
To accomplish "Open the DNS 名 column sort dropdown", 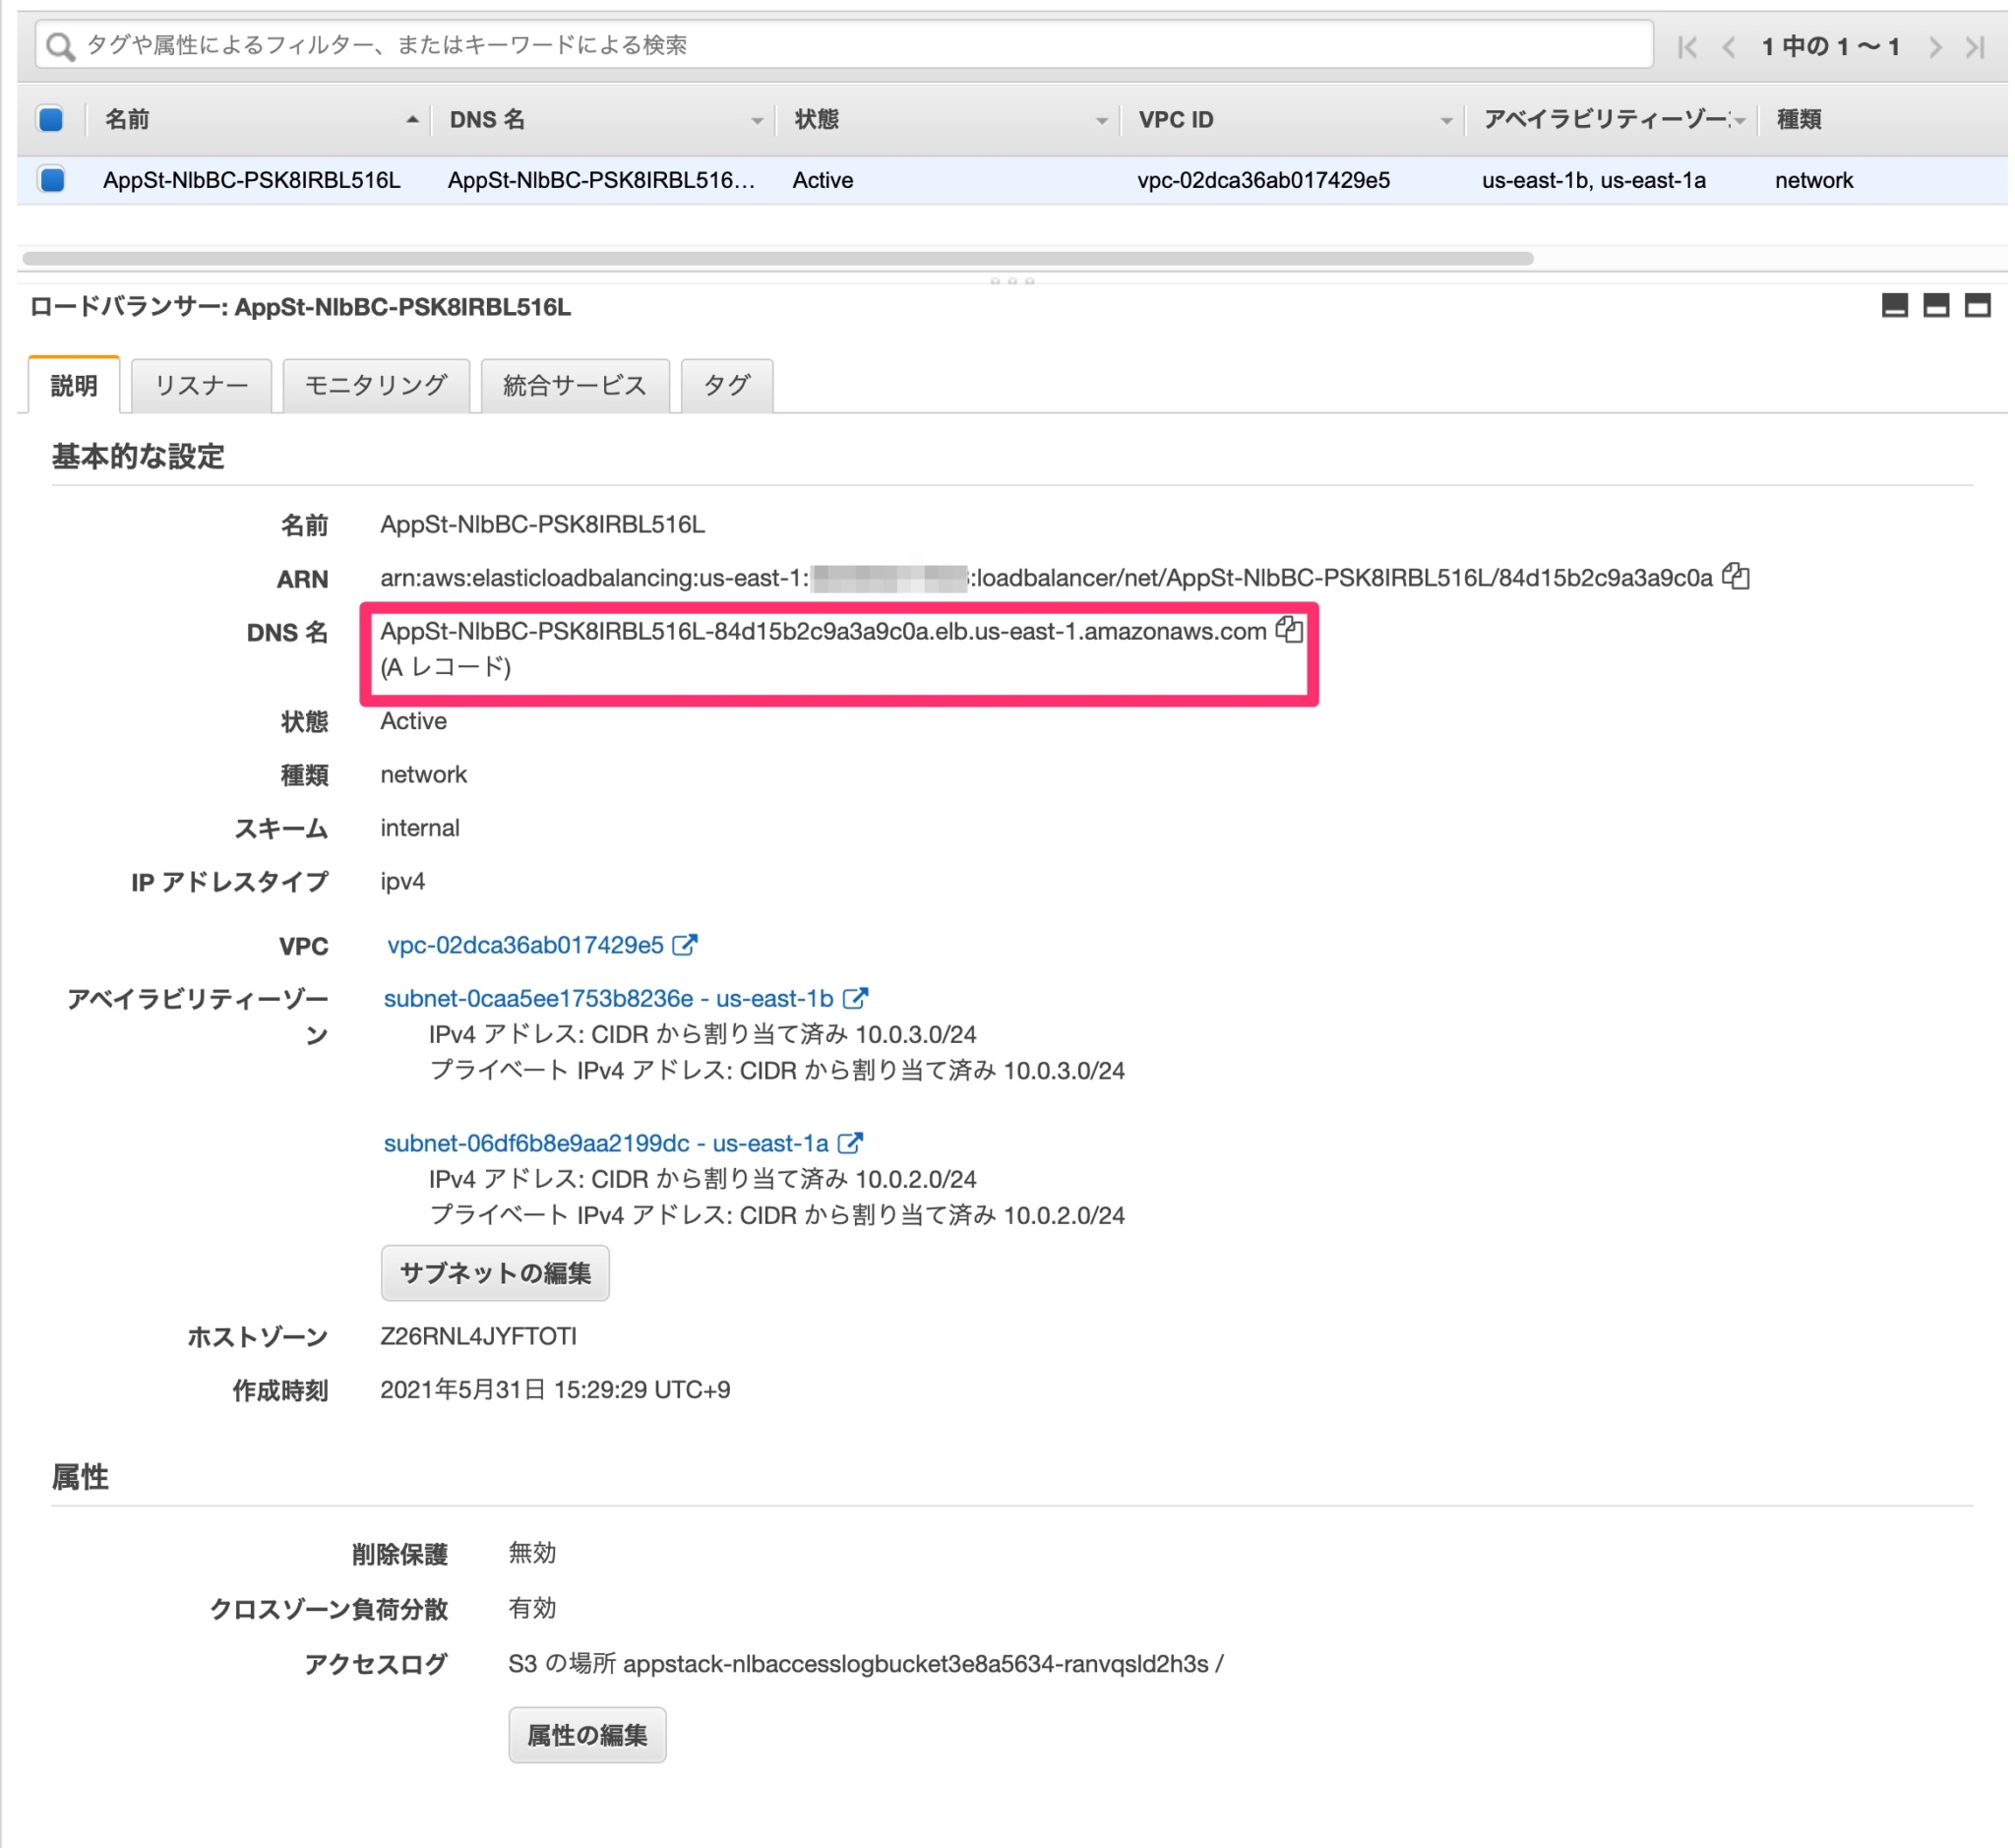I will pos(757,119).
